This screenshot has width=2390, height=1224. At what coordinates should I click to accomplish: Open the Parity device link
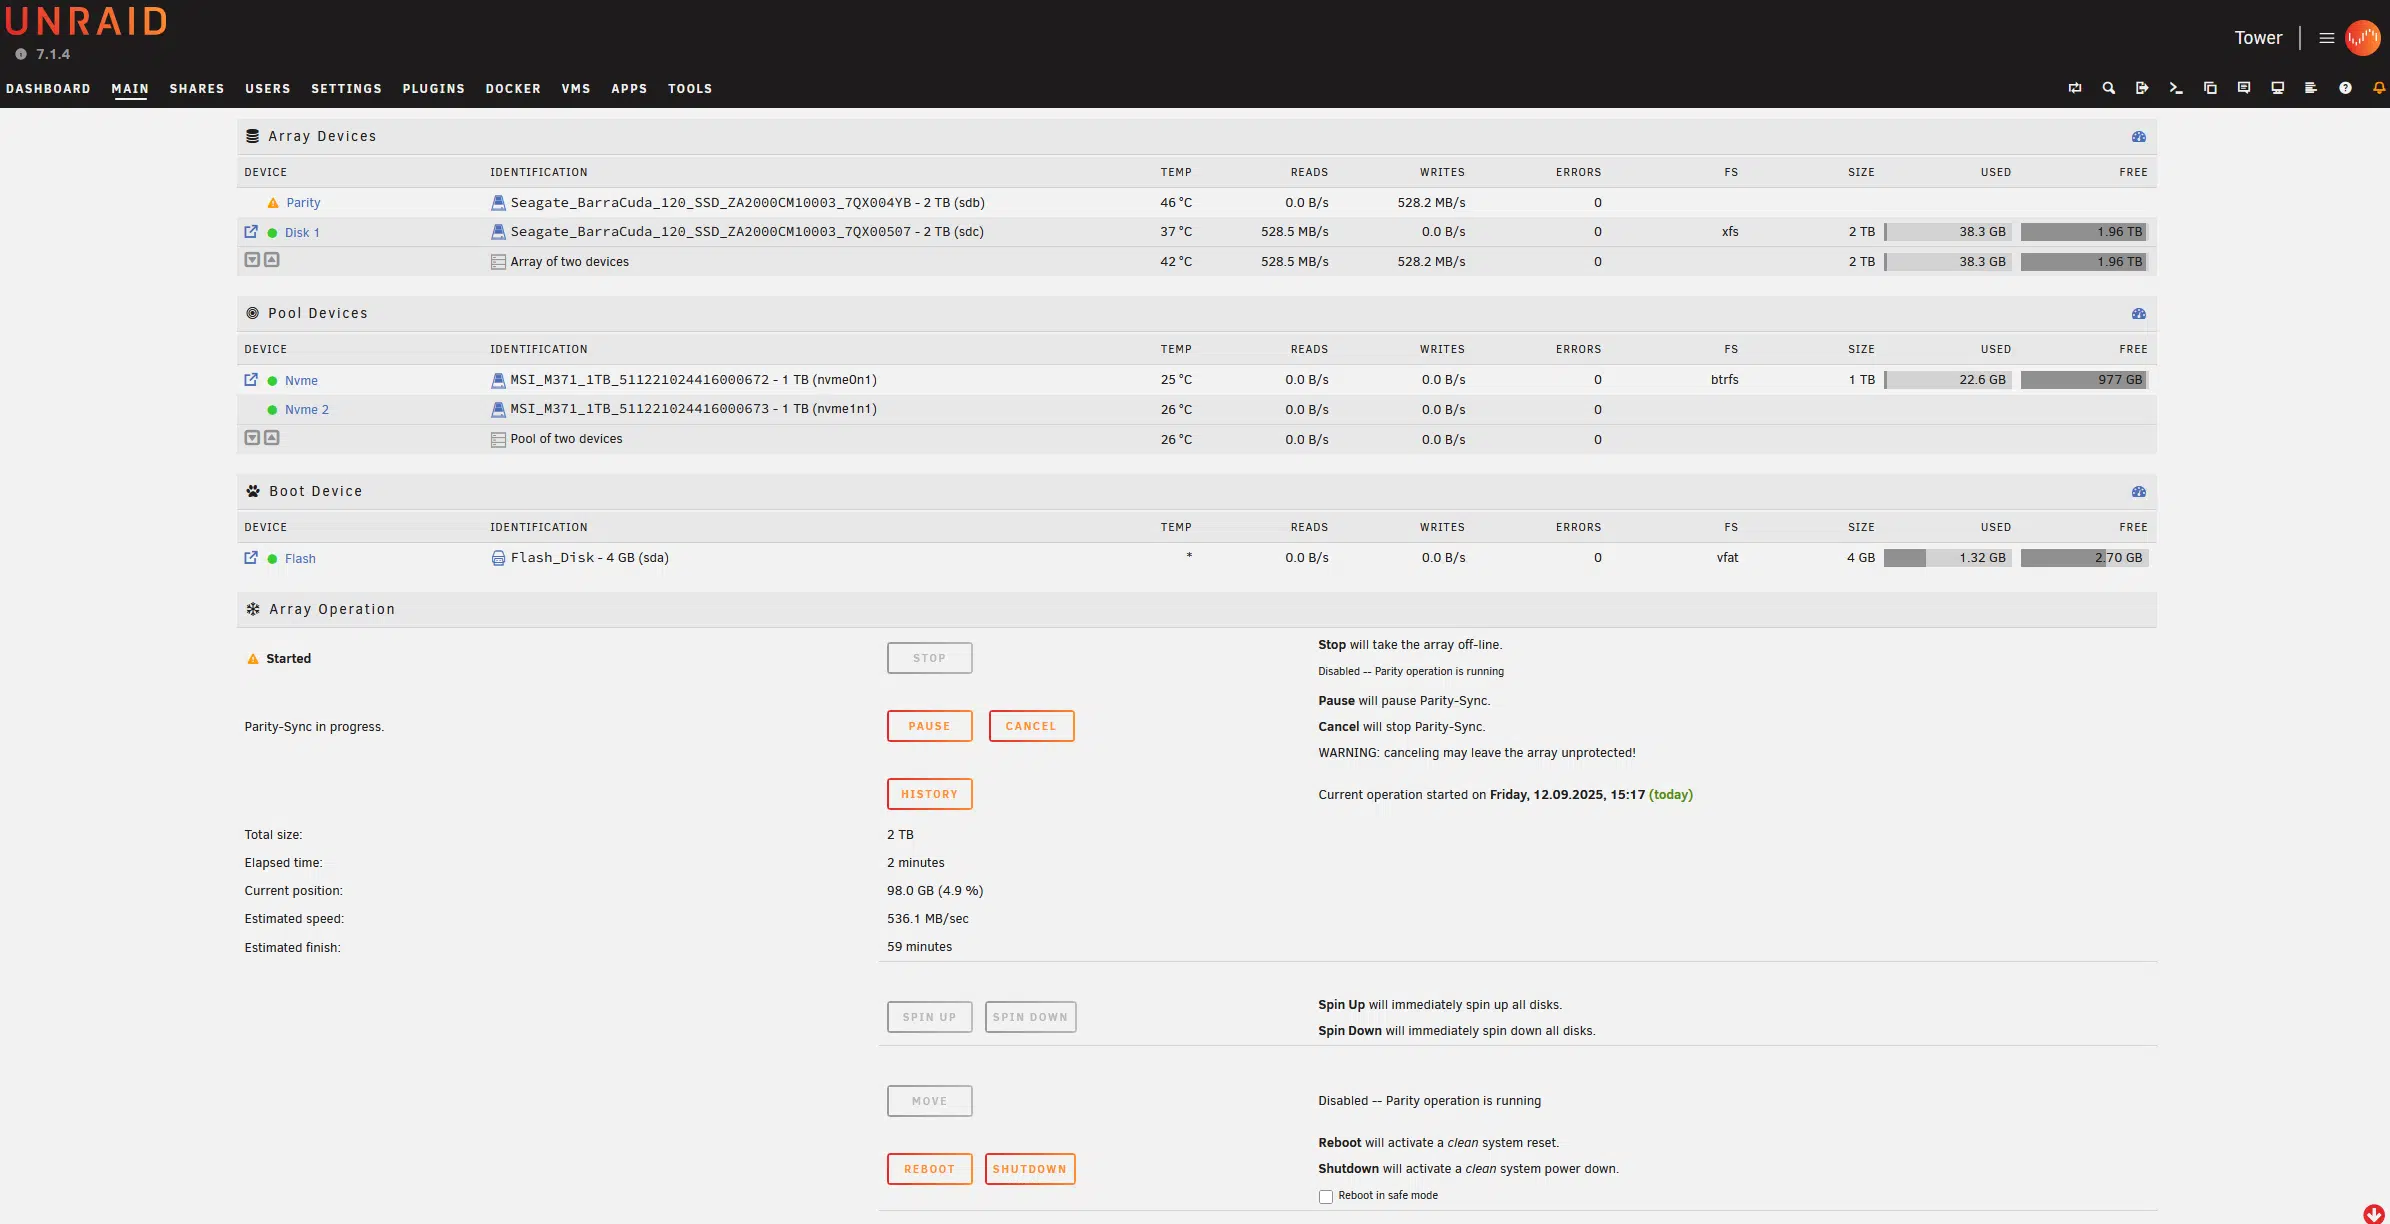(x=303, y=203)
